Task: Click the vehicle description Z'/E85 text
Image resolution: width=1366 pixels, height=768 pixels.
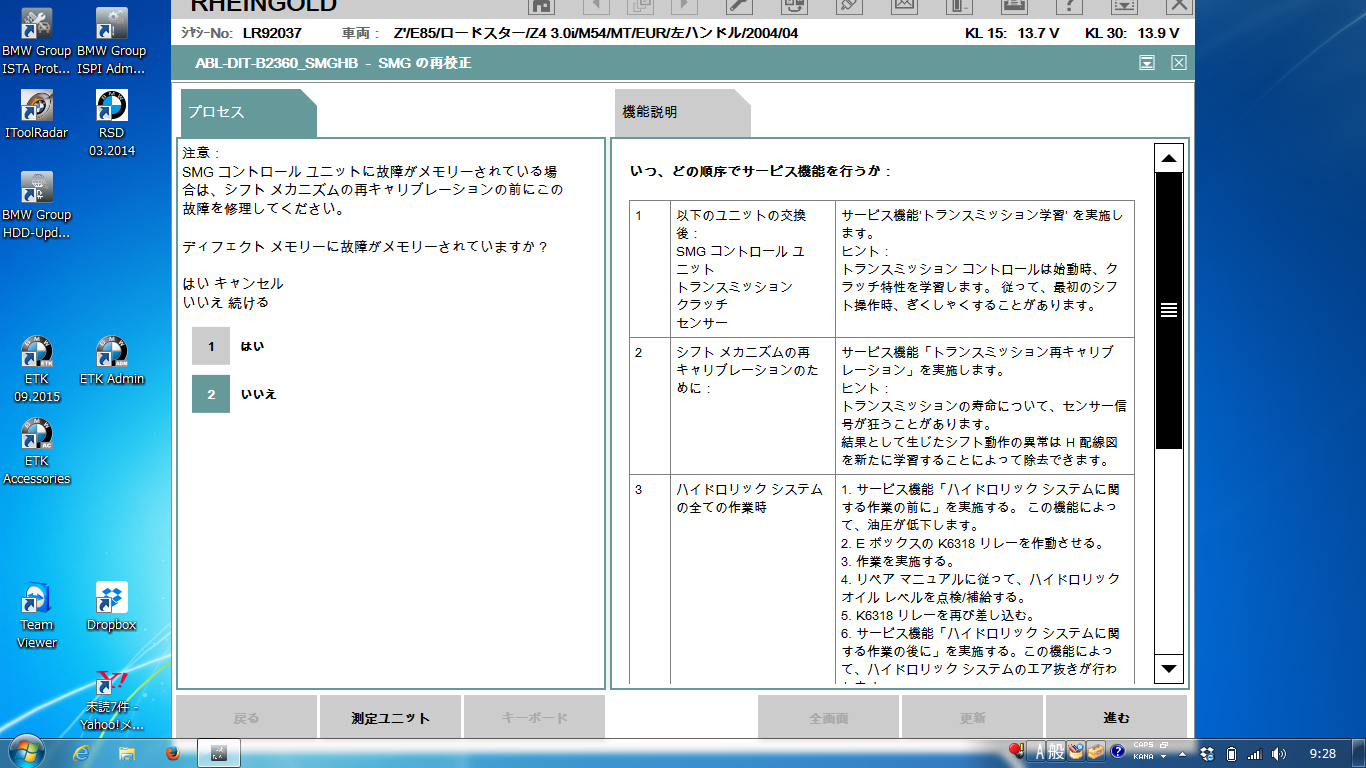Action: [x=596, y=32]
